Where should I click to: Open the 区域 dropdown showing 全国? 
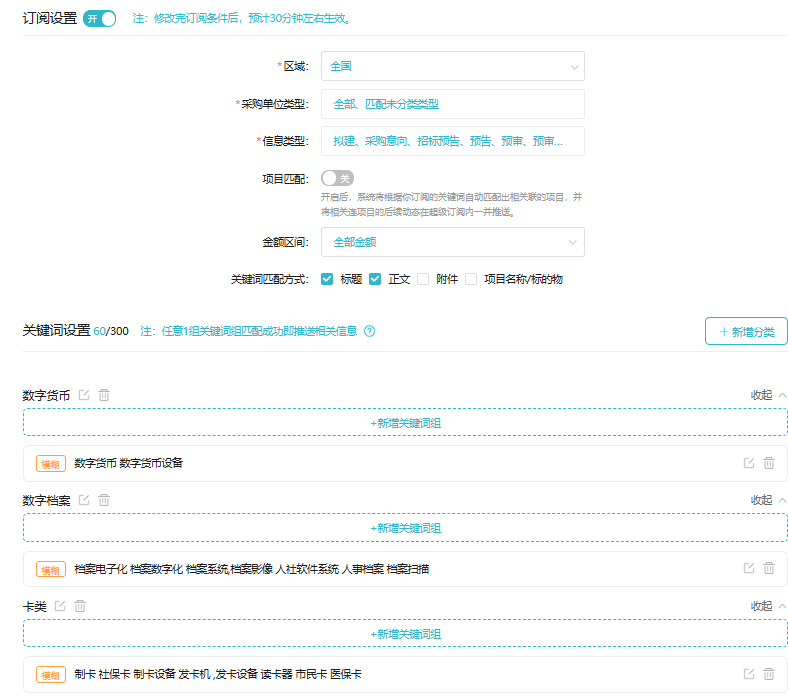452,66
